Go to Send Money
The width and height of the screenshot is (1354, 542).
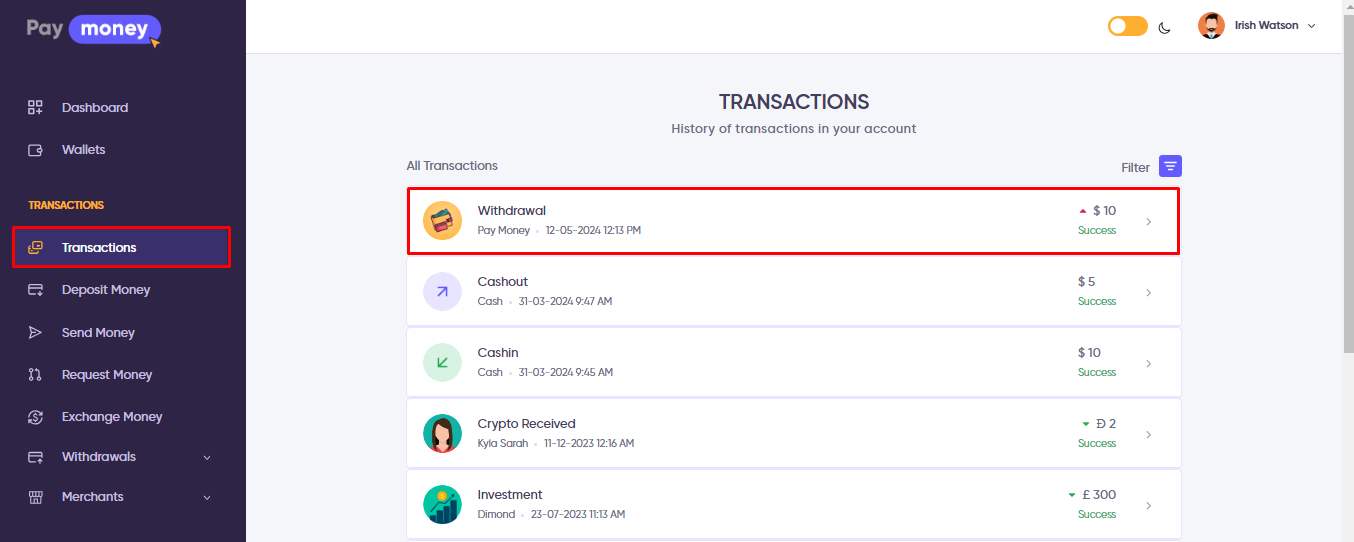click(98, 333)
